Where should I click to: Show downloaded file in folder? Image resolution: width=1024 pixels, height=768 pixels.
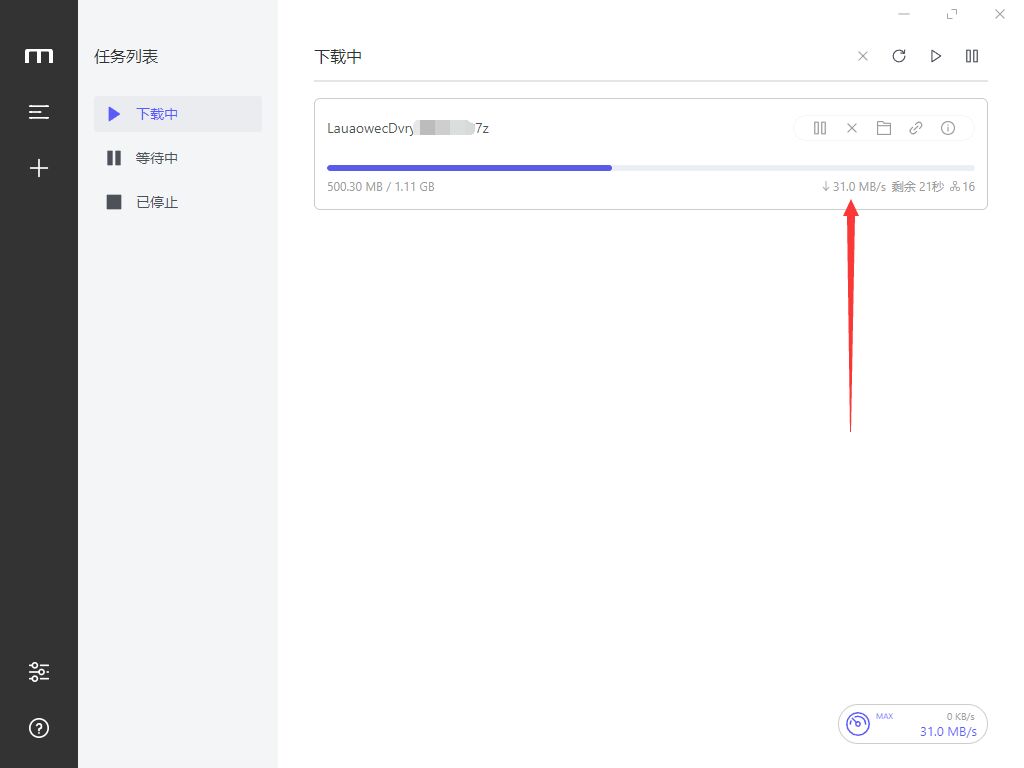(884, 128)
